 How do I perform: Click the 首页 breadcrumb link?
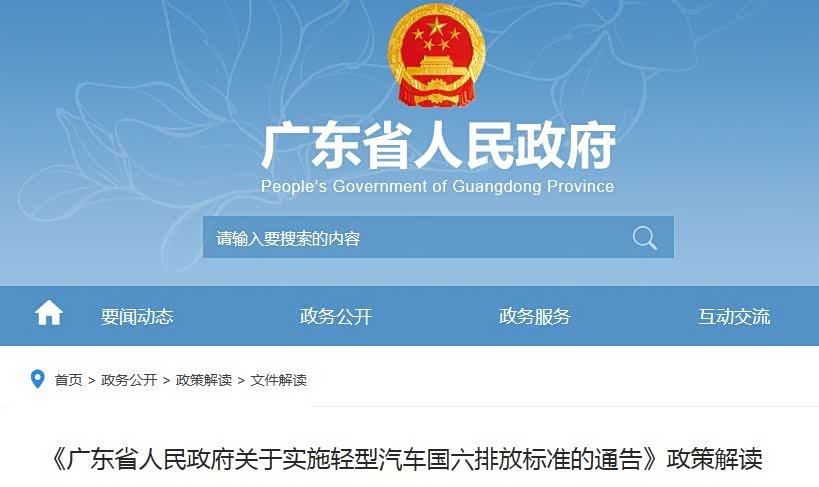click(x=68, y=380)
